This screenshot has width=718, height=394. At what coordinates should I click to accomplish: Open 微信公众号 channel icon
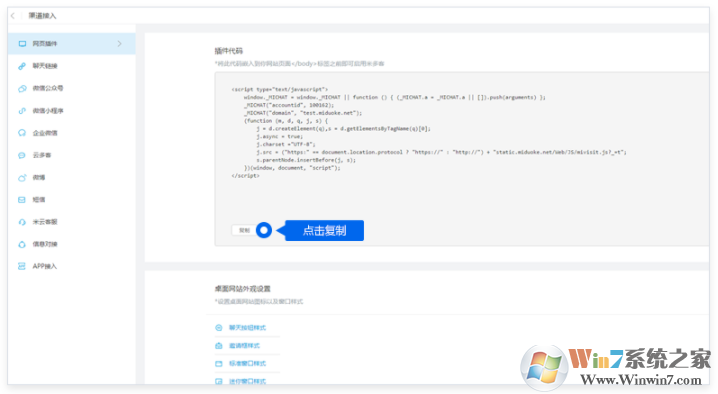[22, 88]
